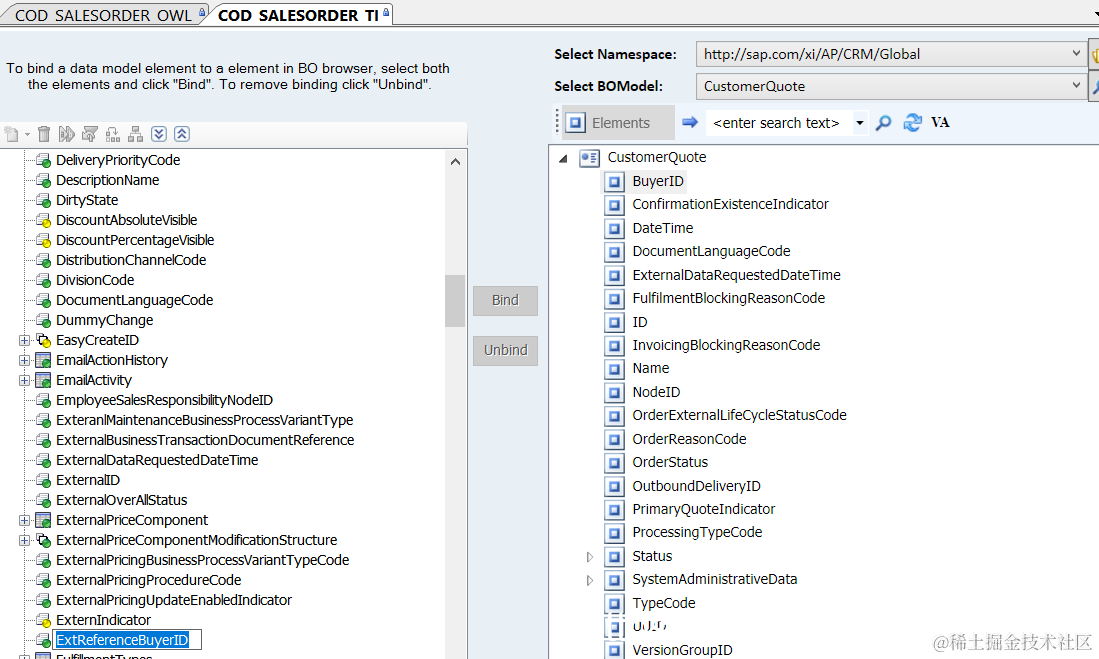Select PrimaryQuoteIndicator element
Screen dimensions: 1099x659
tap(704, 509)
